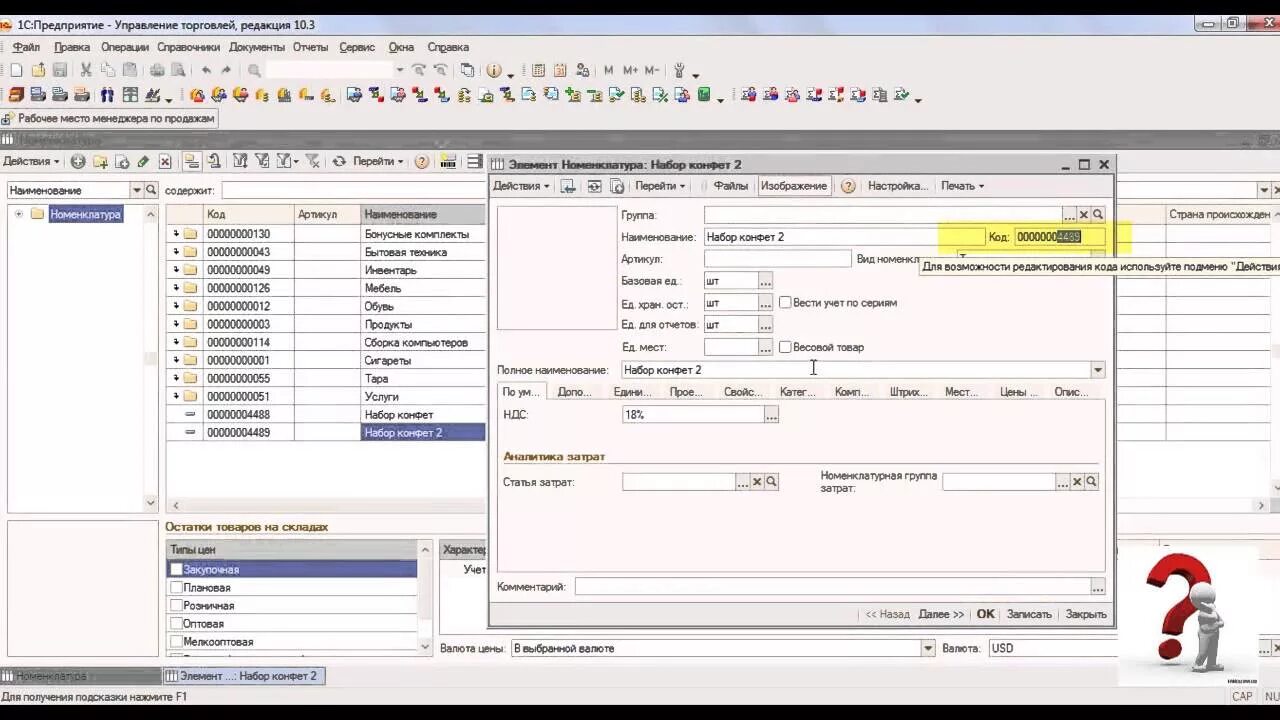Open Печать dropdown in dialog

(x=962, y=186)
